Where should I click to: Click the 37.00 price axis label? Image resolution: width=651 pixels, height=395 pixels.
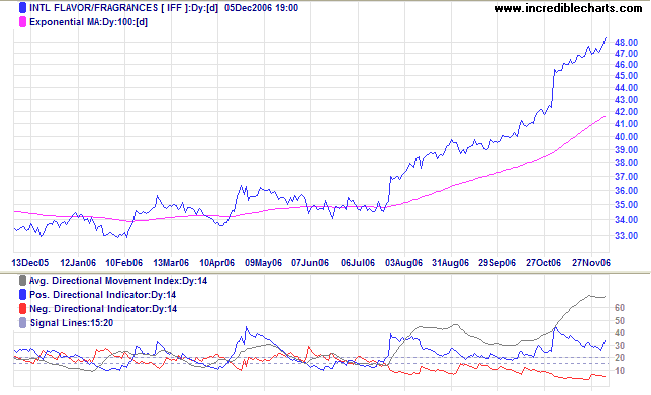627,177
